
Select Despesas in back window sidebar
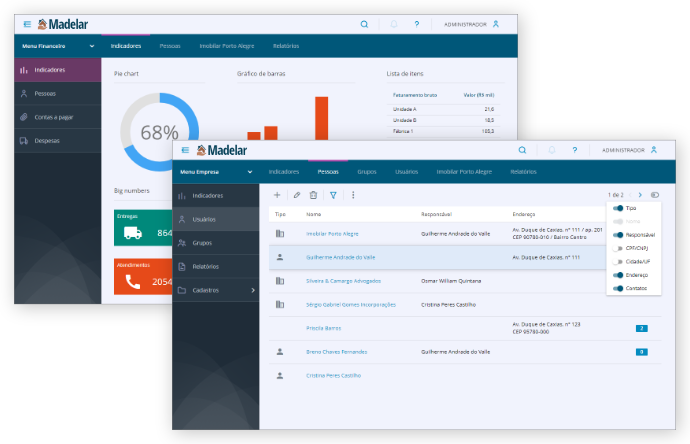pos(58,141)
